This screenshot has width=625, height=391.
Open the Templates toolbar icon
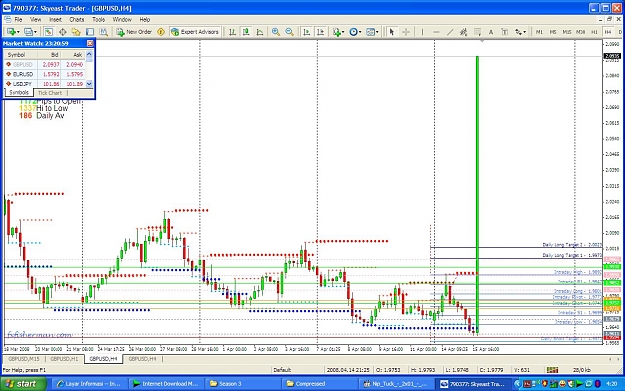click(370, 32)
